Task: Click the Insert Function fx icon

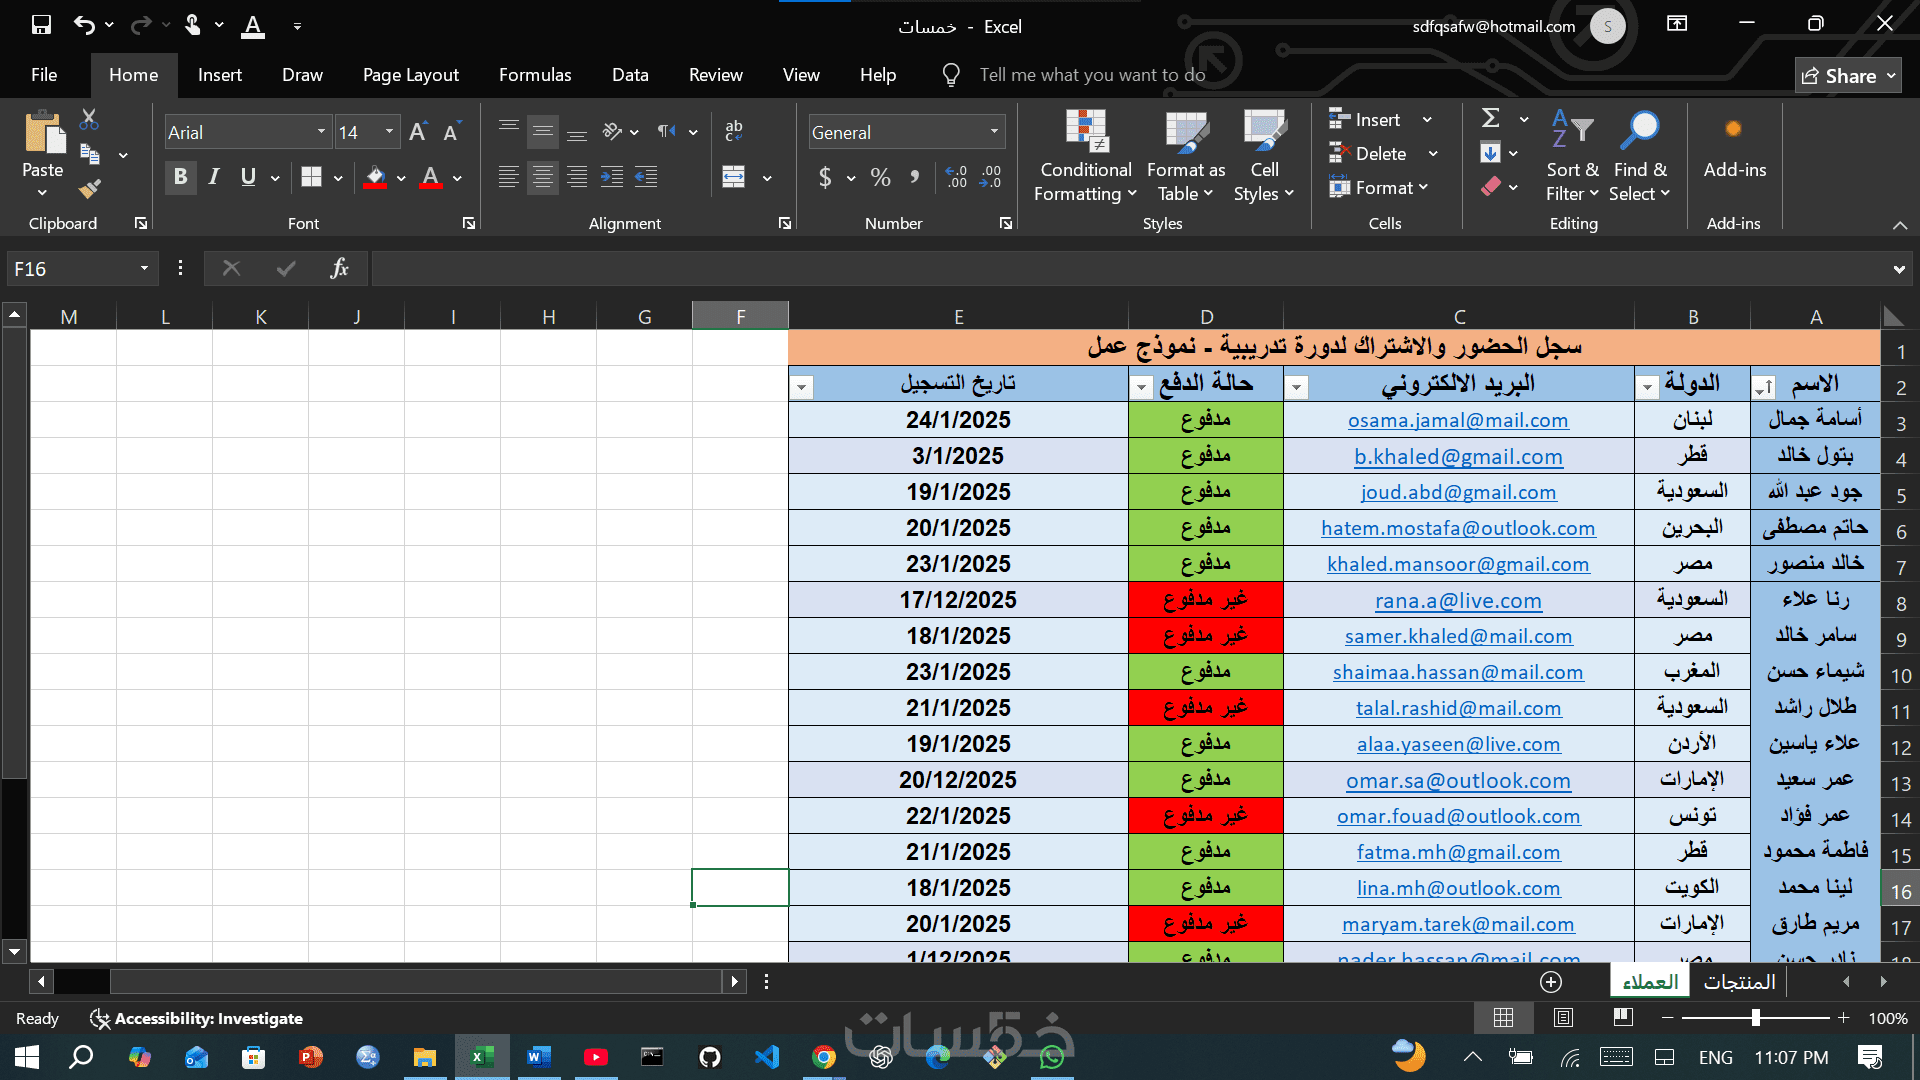Action: pos(339,268)
